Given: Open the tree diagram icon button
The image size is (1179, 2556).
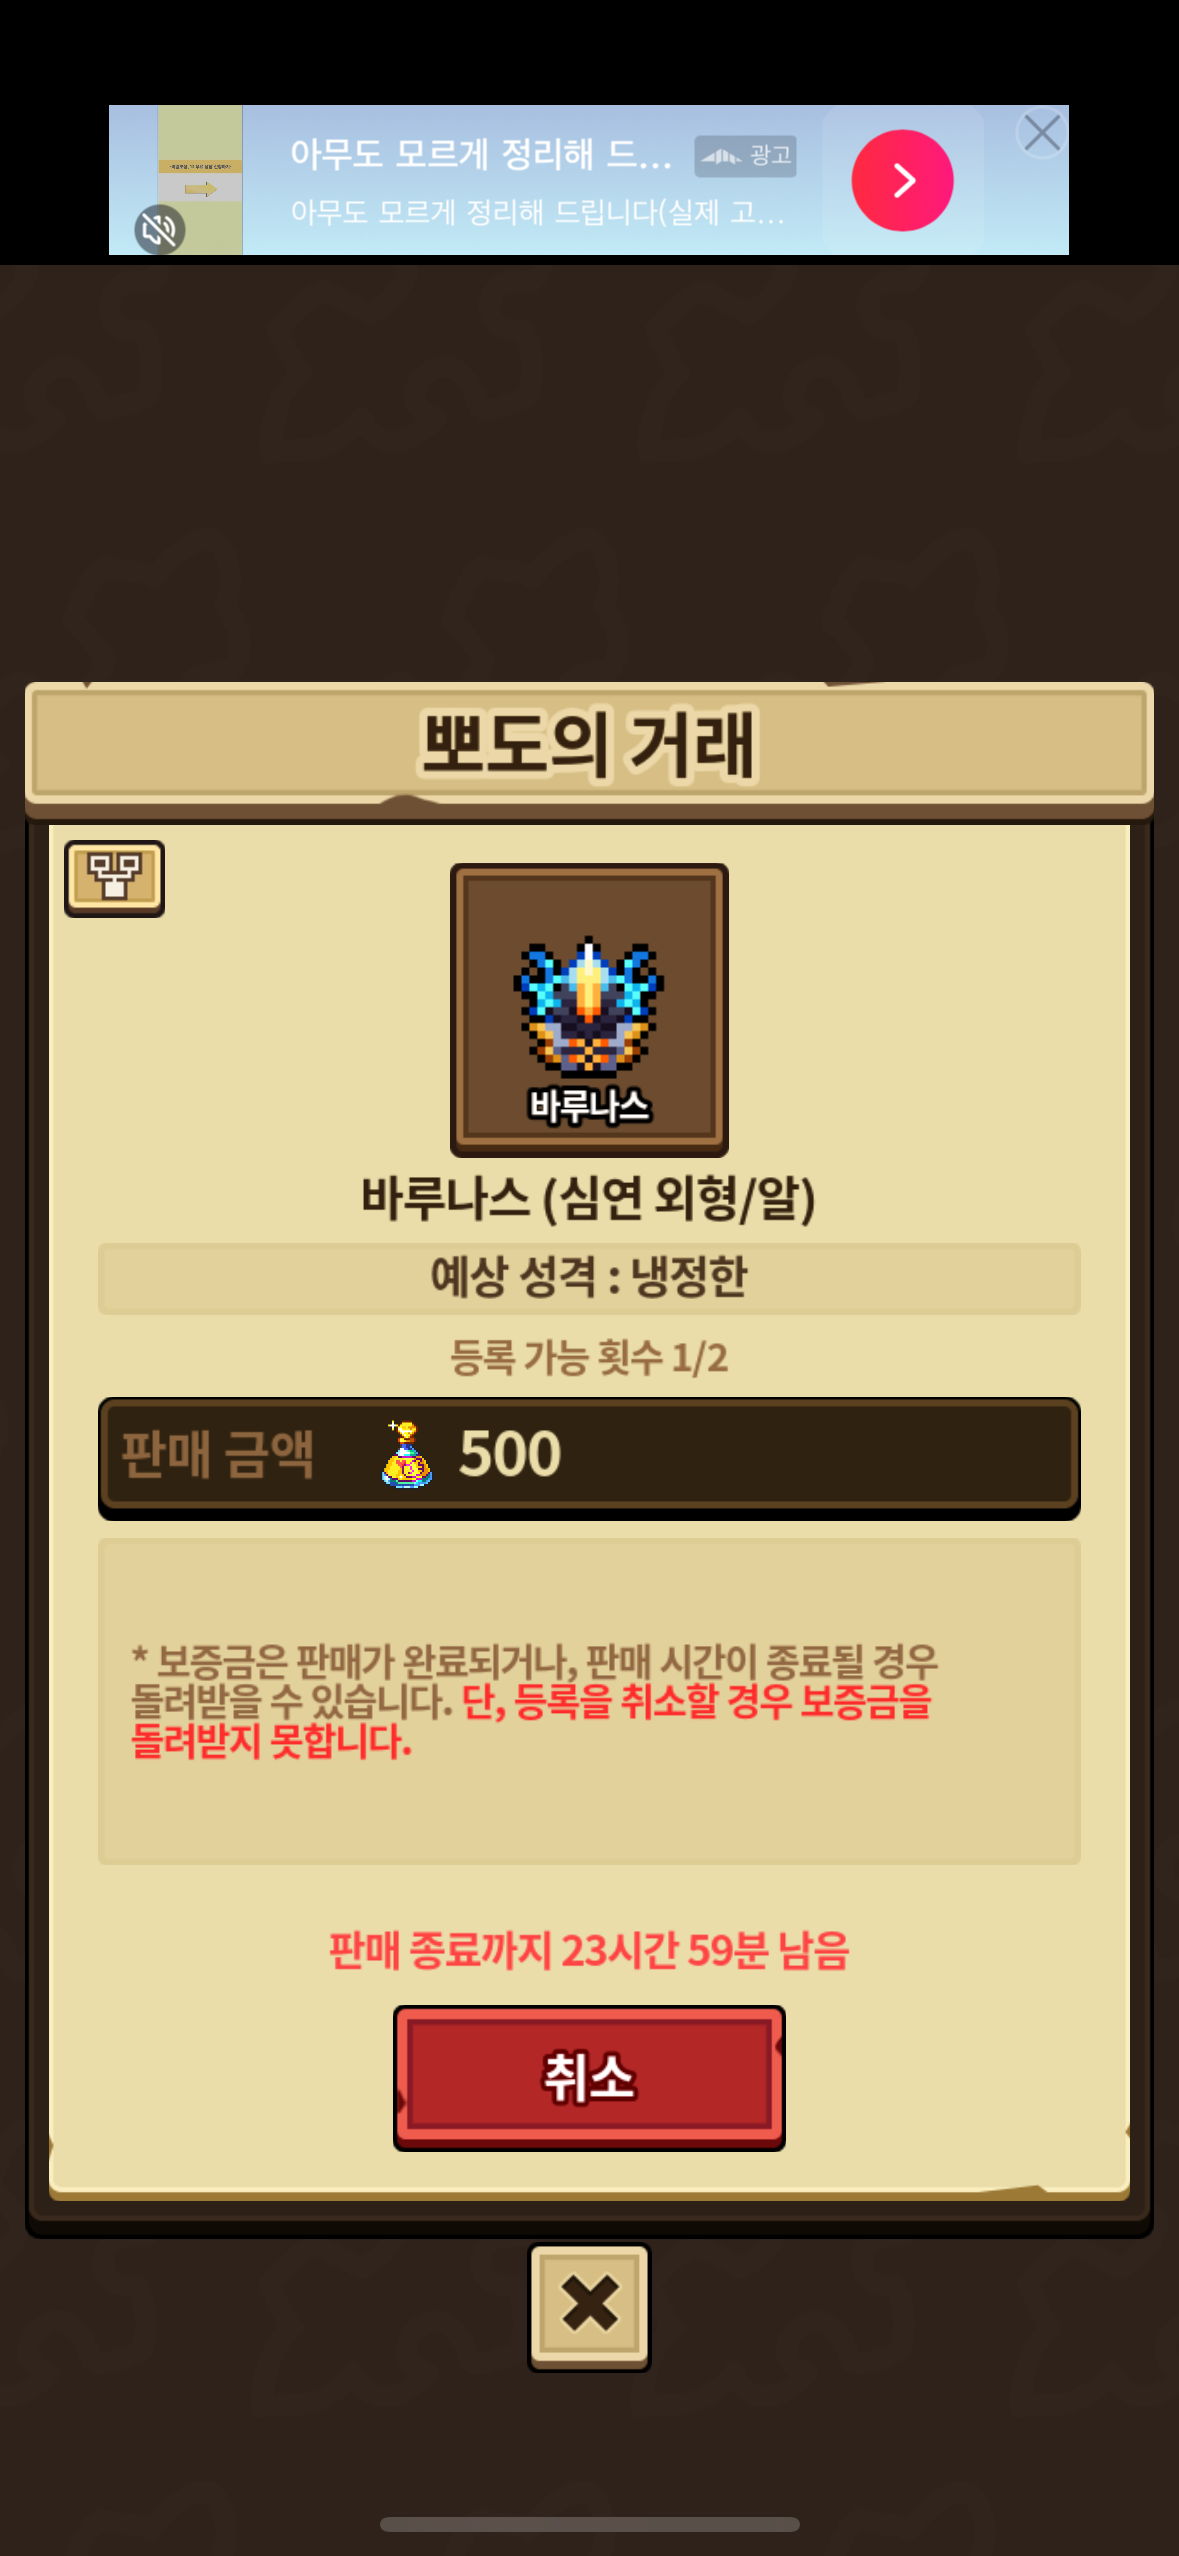Looking at the screenshot, I should point(114,878).
